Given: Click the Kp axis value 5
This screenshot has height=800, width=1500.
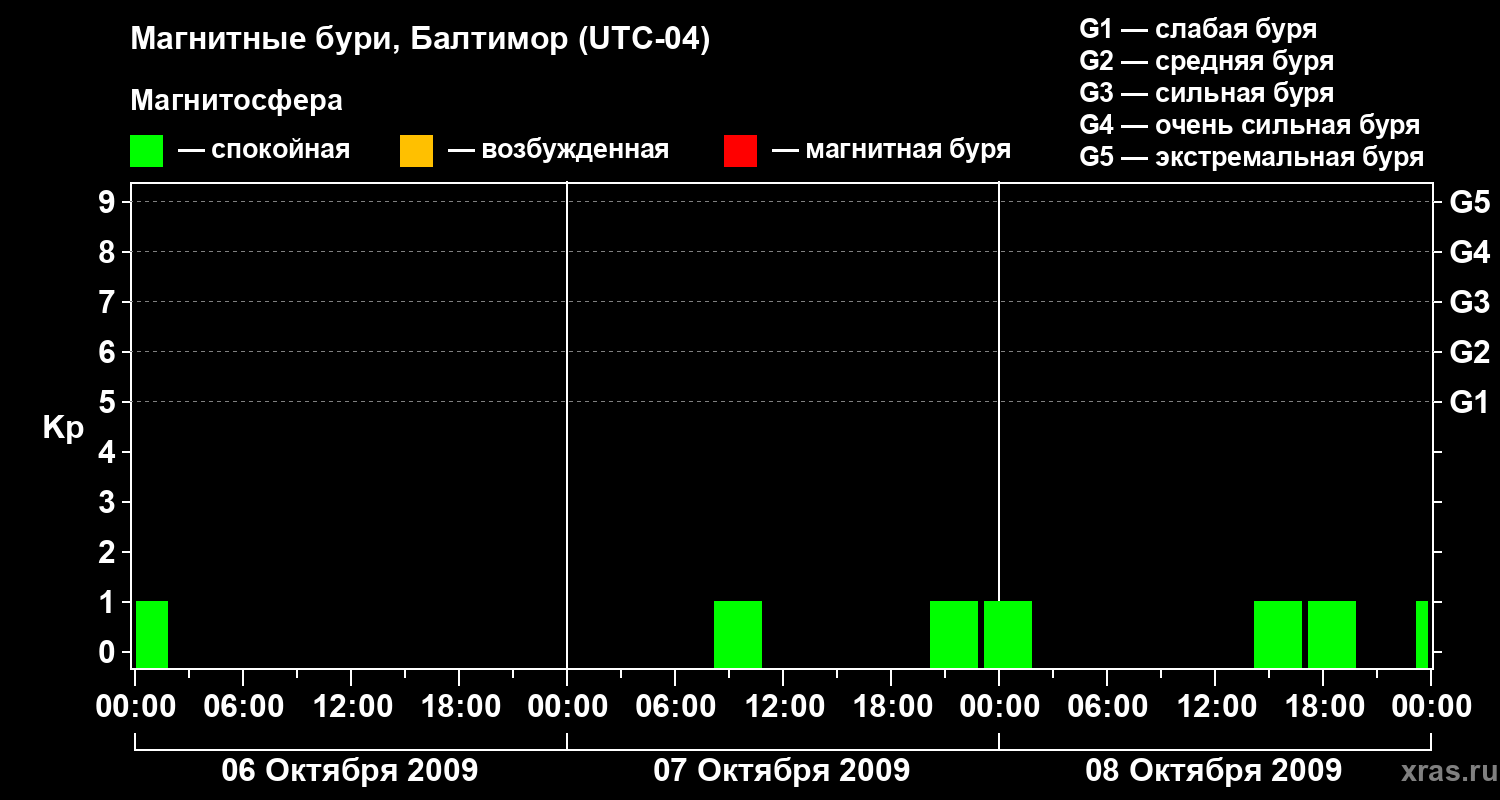Looking at the screenshot, I should tap(109, 402).
